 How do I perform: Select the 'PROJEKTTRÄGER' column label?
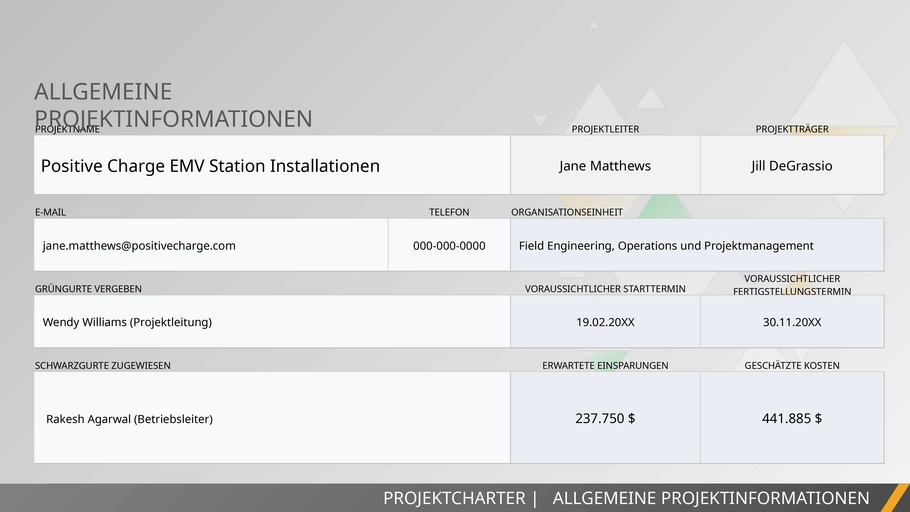(x=792, y=129)
